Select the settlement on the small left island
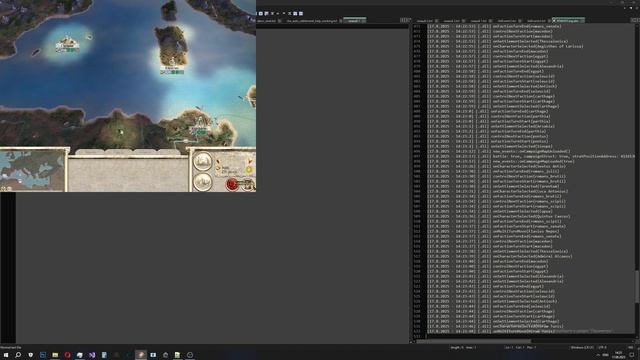Image resolution: width=640 pixels, height=360 pixels. [x=67, y=43]
